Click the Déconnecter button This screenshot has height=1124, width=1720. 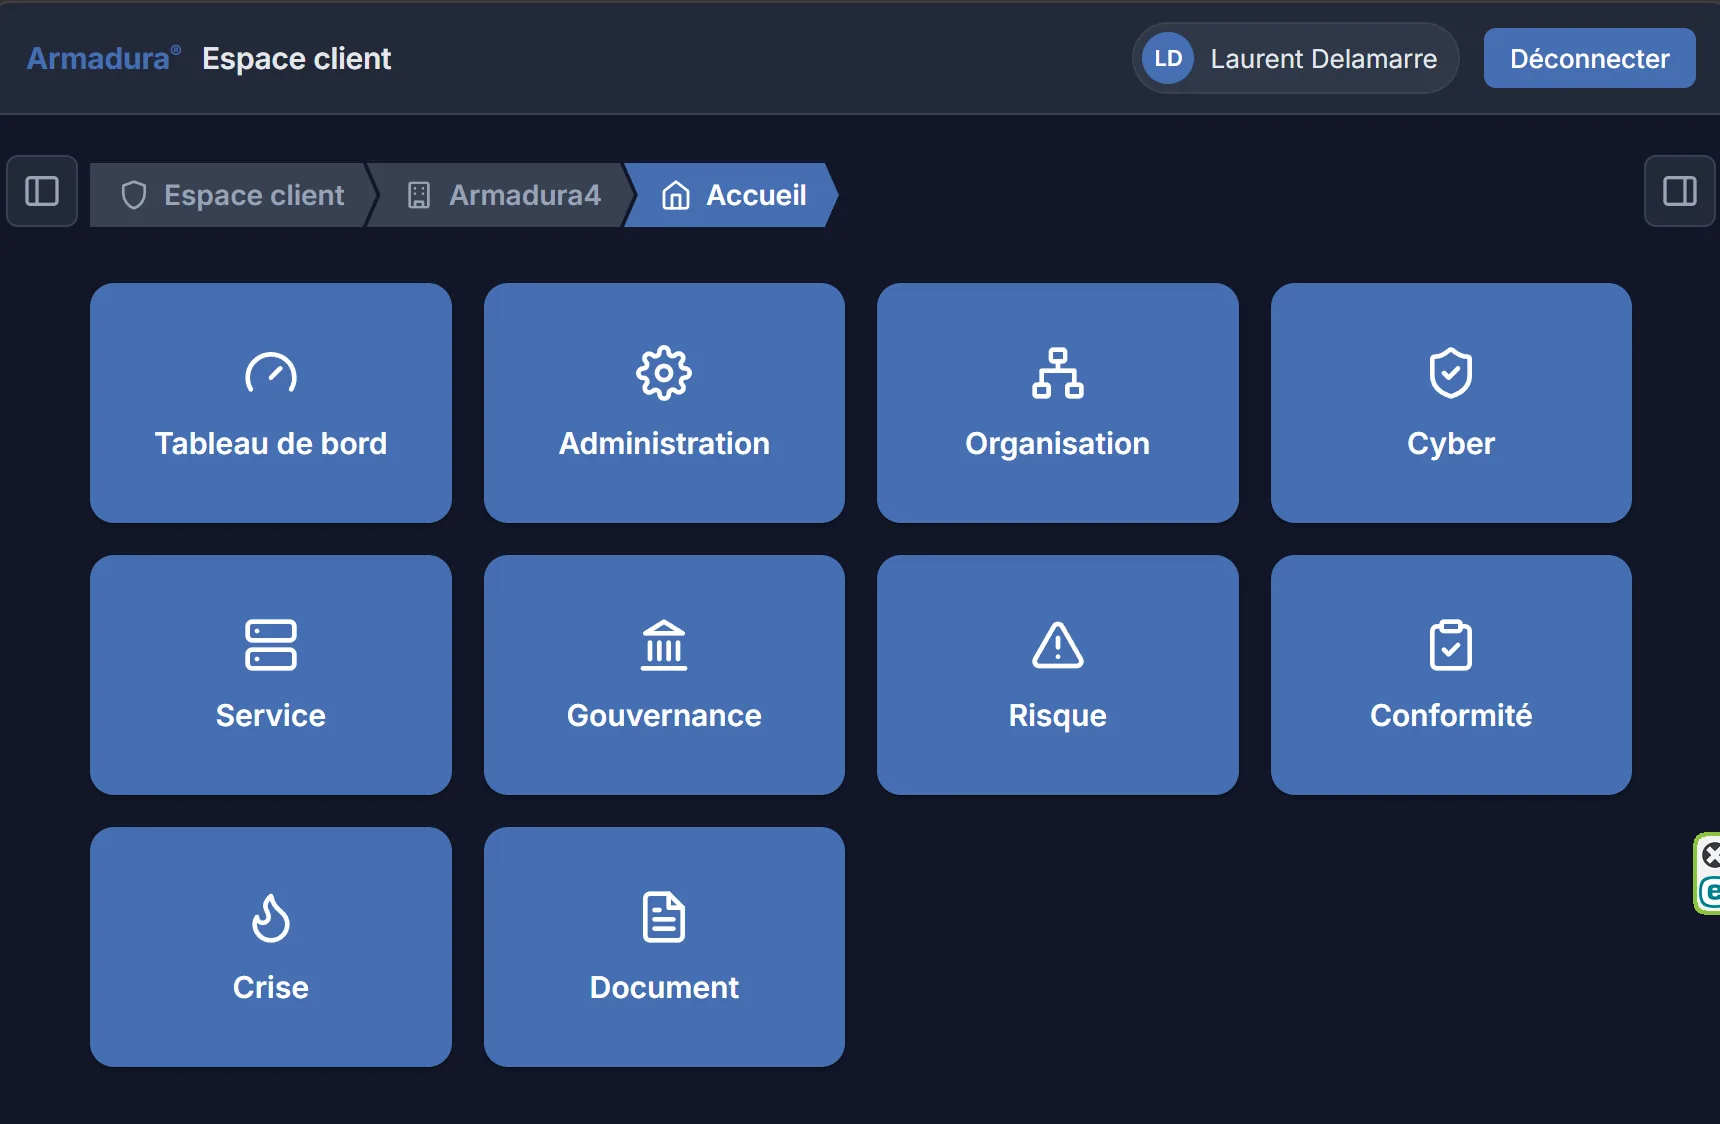(1589, 58)
